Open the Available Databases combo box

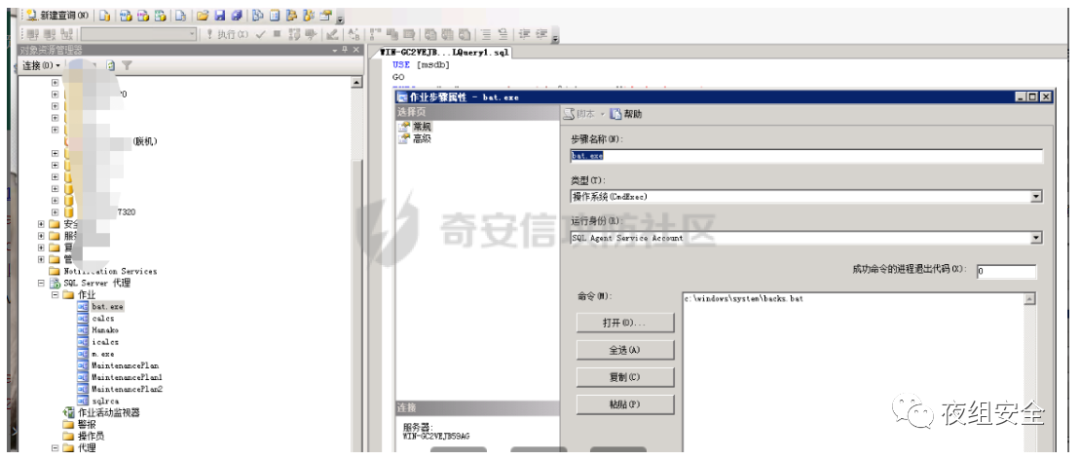[x=138, y=34]
